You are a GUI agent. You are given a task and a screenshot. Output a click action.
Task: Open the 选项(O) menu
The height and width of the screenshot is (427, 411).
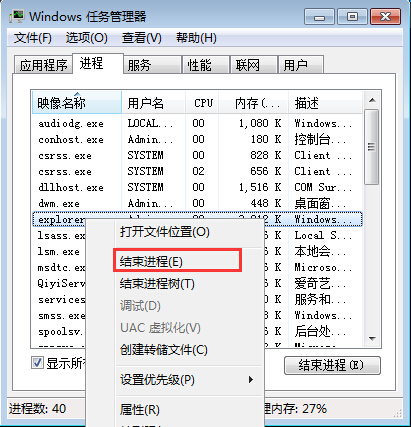click(x=87, y=38)
